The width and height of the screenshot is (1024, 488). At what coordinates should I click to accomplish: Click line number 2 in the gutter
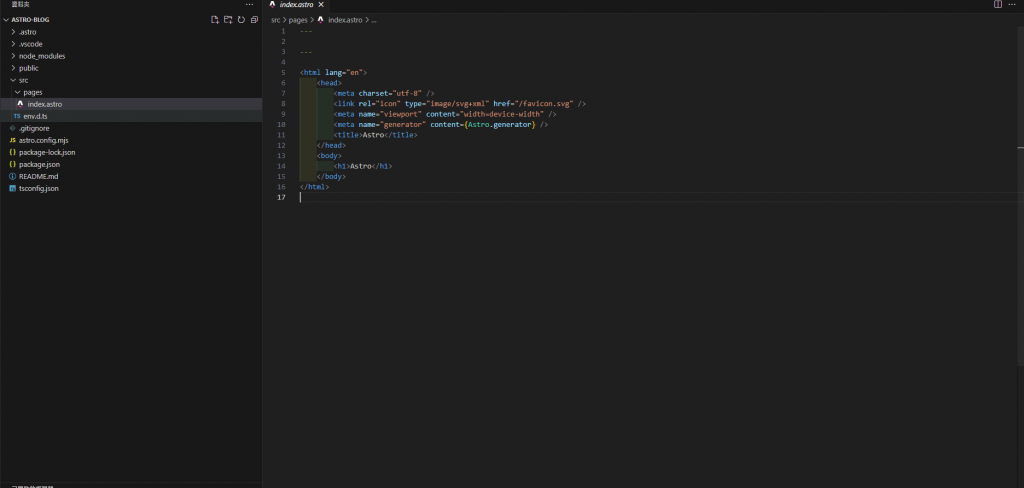(x=283, y=41)
